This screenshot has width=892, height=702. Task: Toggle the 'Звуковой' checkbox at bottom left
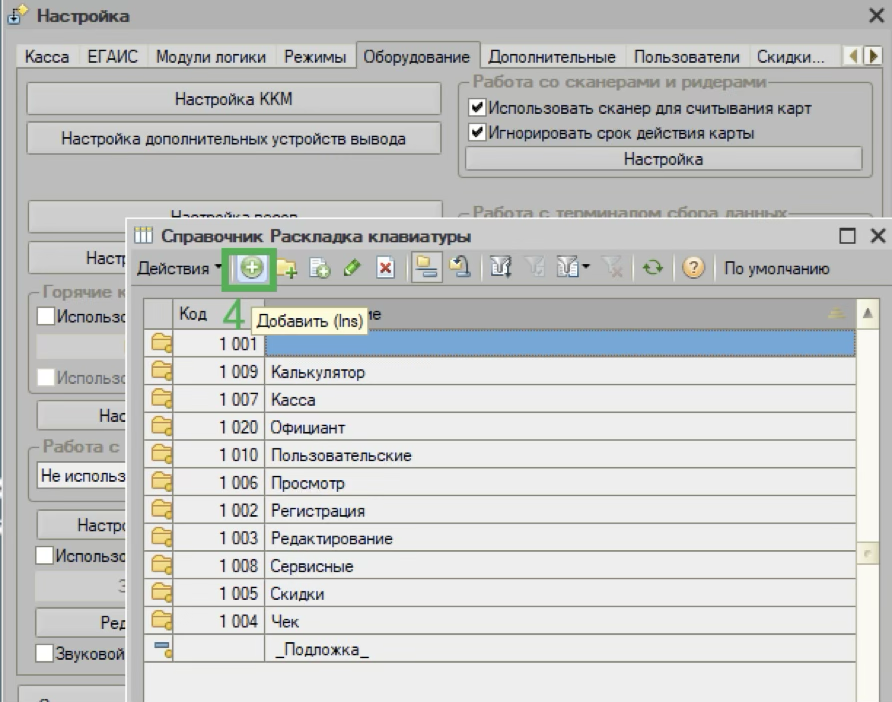45,654
